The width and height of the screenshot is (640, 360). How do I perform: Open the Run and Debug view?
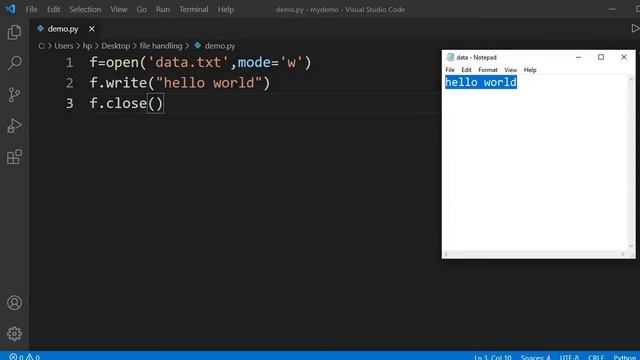click(14, 126)
